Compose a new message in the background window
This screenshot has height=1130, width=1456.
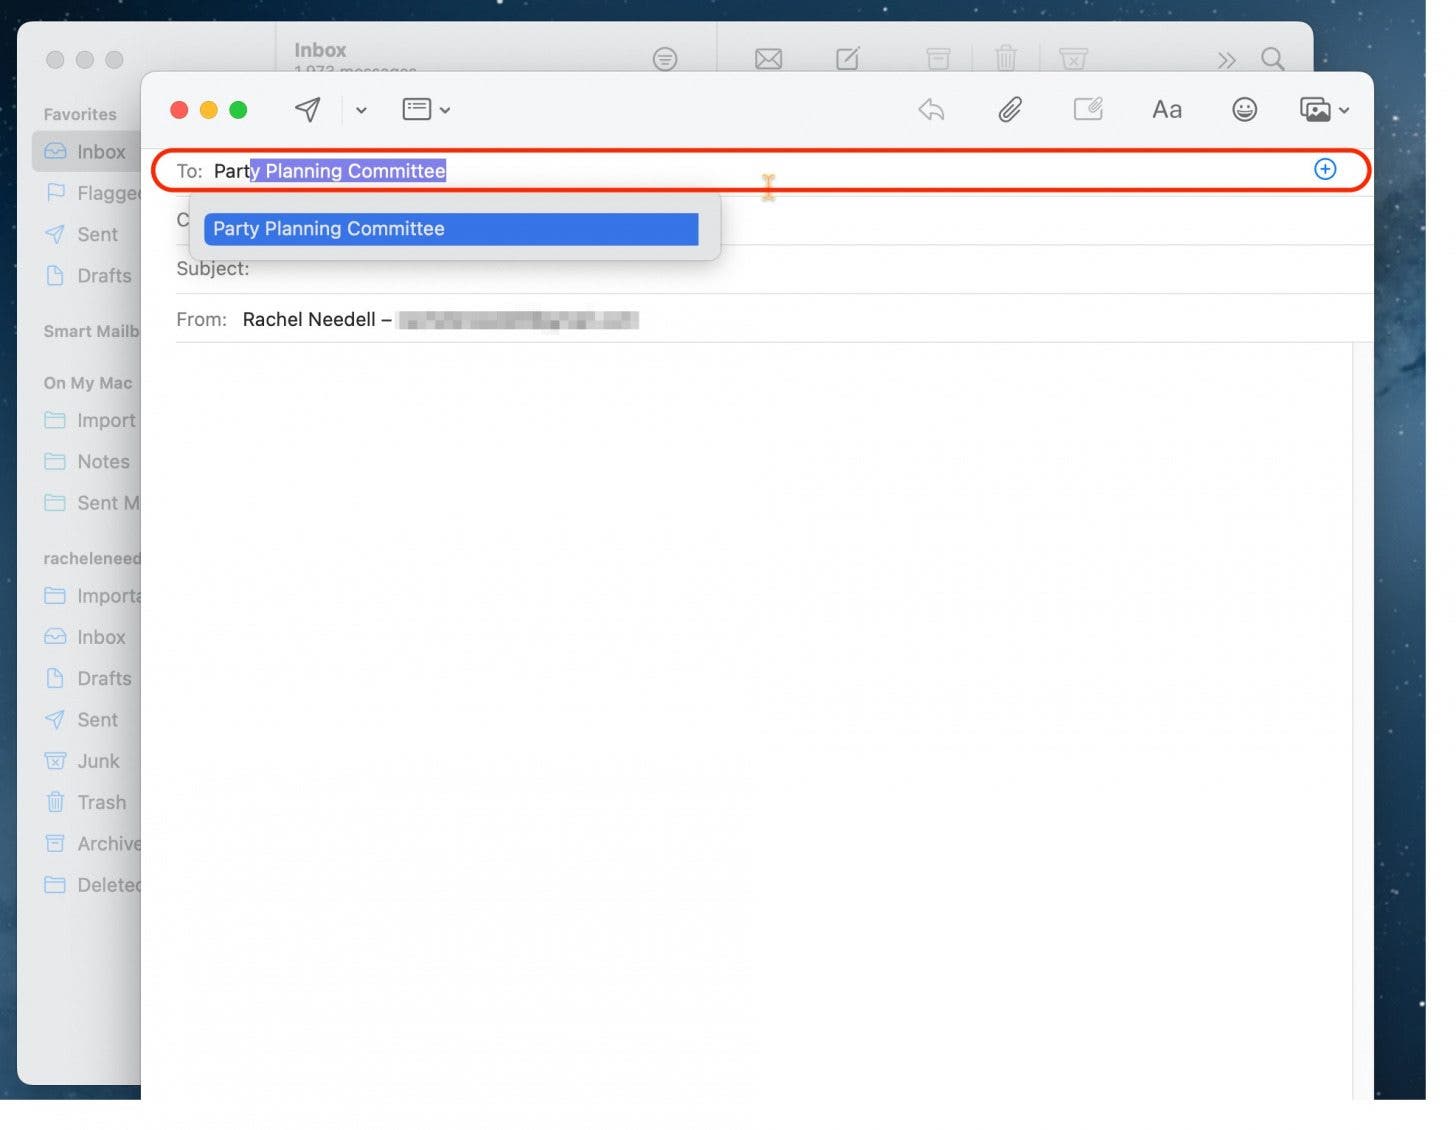846,59
